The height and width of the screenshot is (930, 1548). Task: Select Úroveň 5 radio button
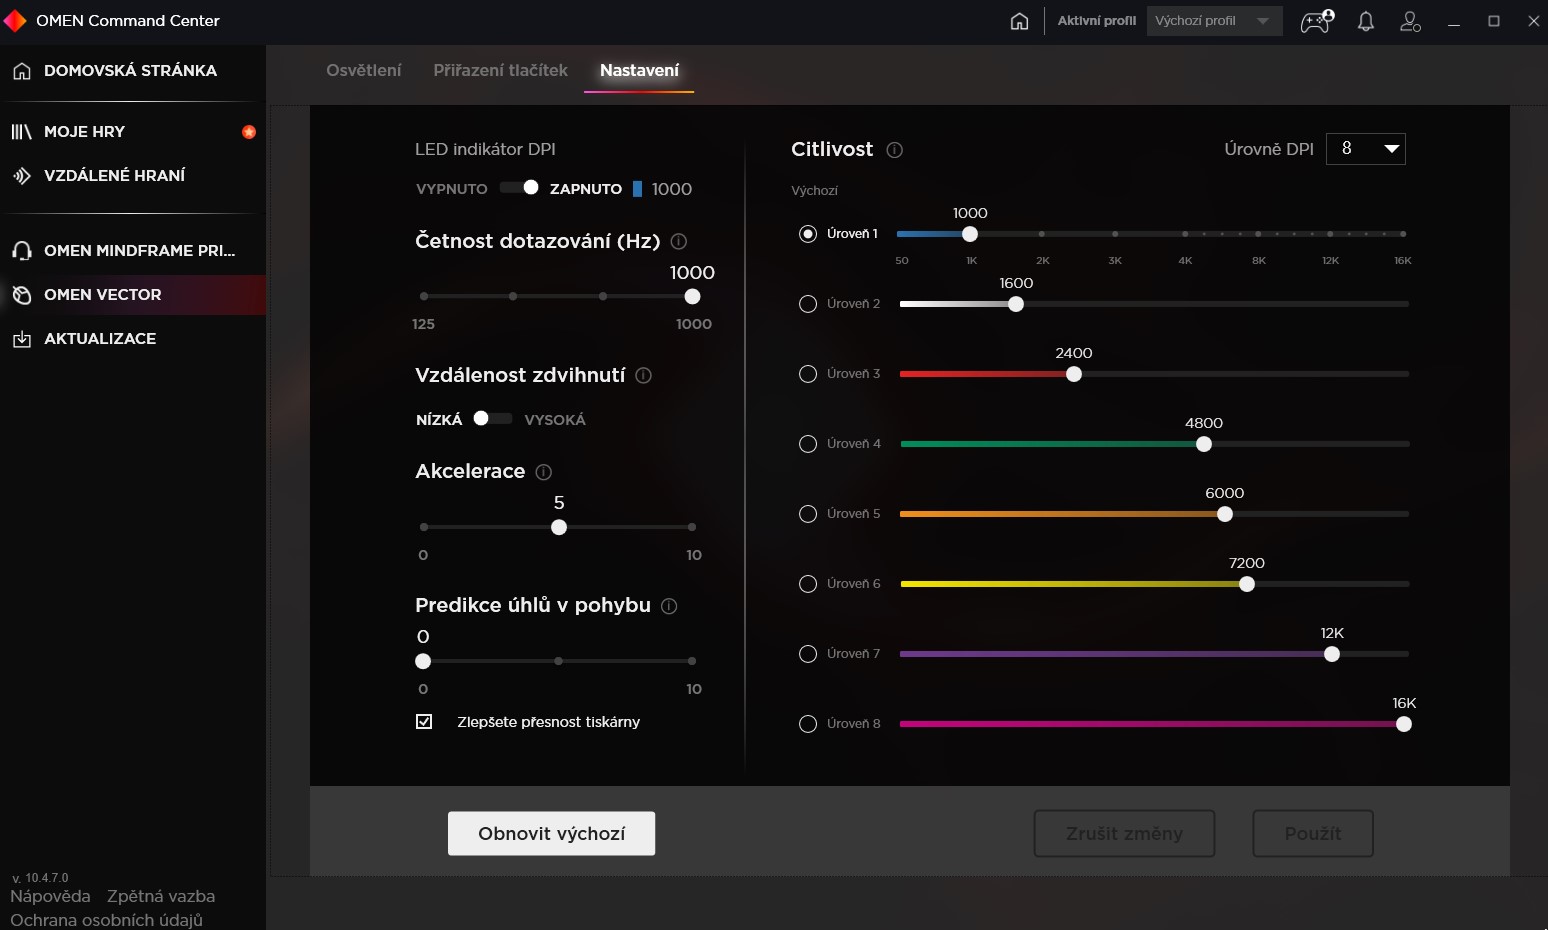point(808,514)
